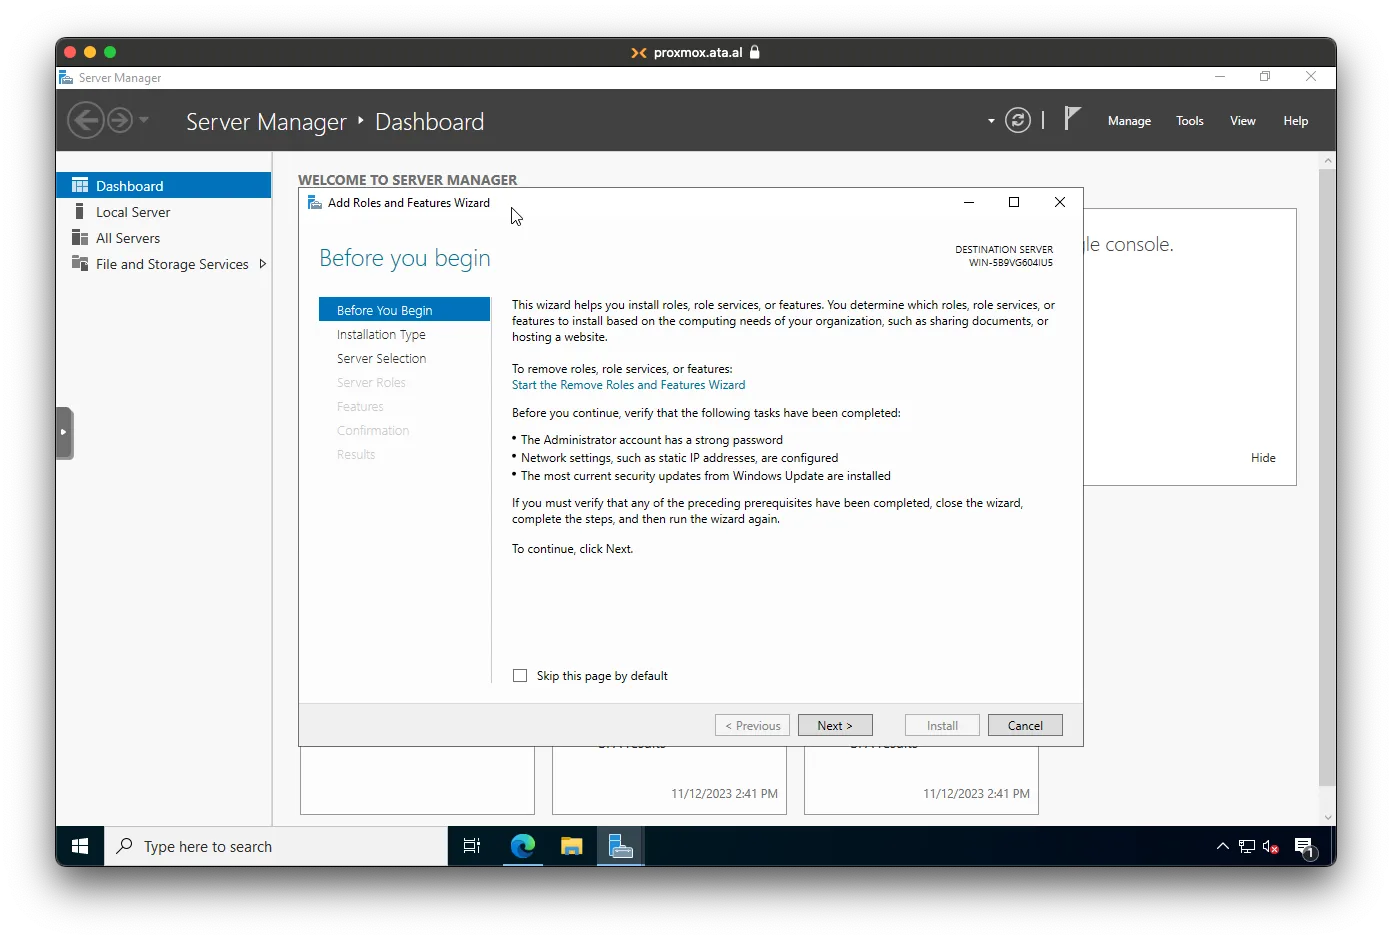Click the greyed Results step

tap(356, 455)
